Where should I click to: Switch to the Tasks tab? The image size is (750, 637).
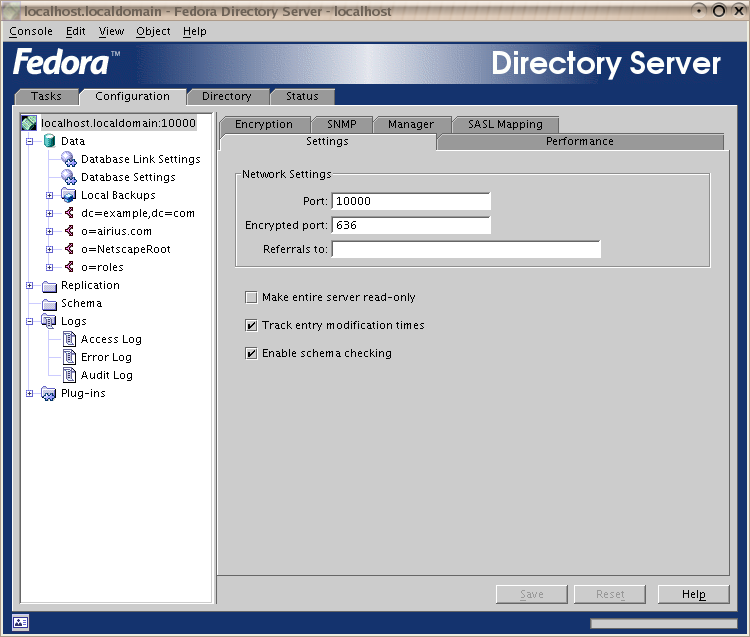[x=46, y=97]
